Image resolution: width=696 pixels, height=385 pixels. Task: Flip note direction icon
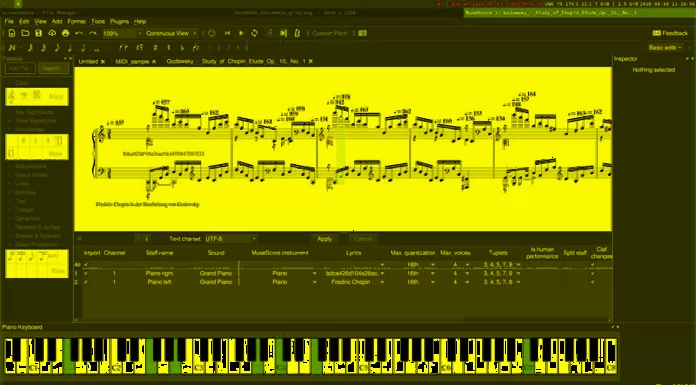click(196, 48)
